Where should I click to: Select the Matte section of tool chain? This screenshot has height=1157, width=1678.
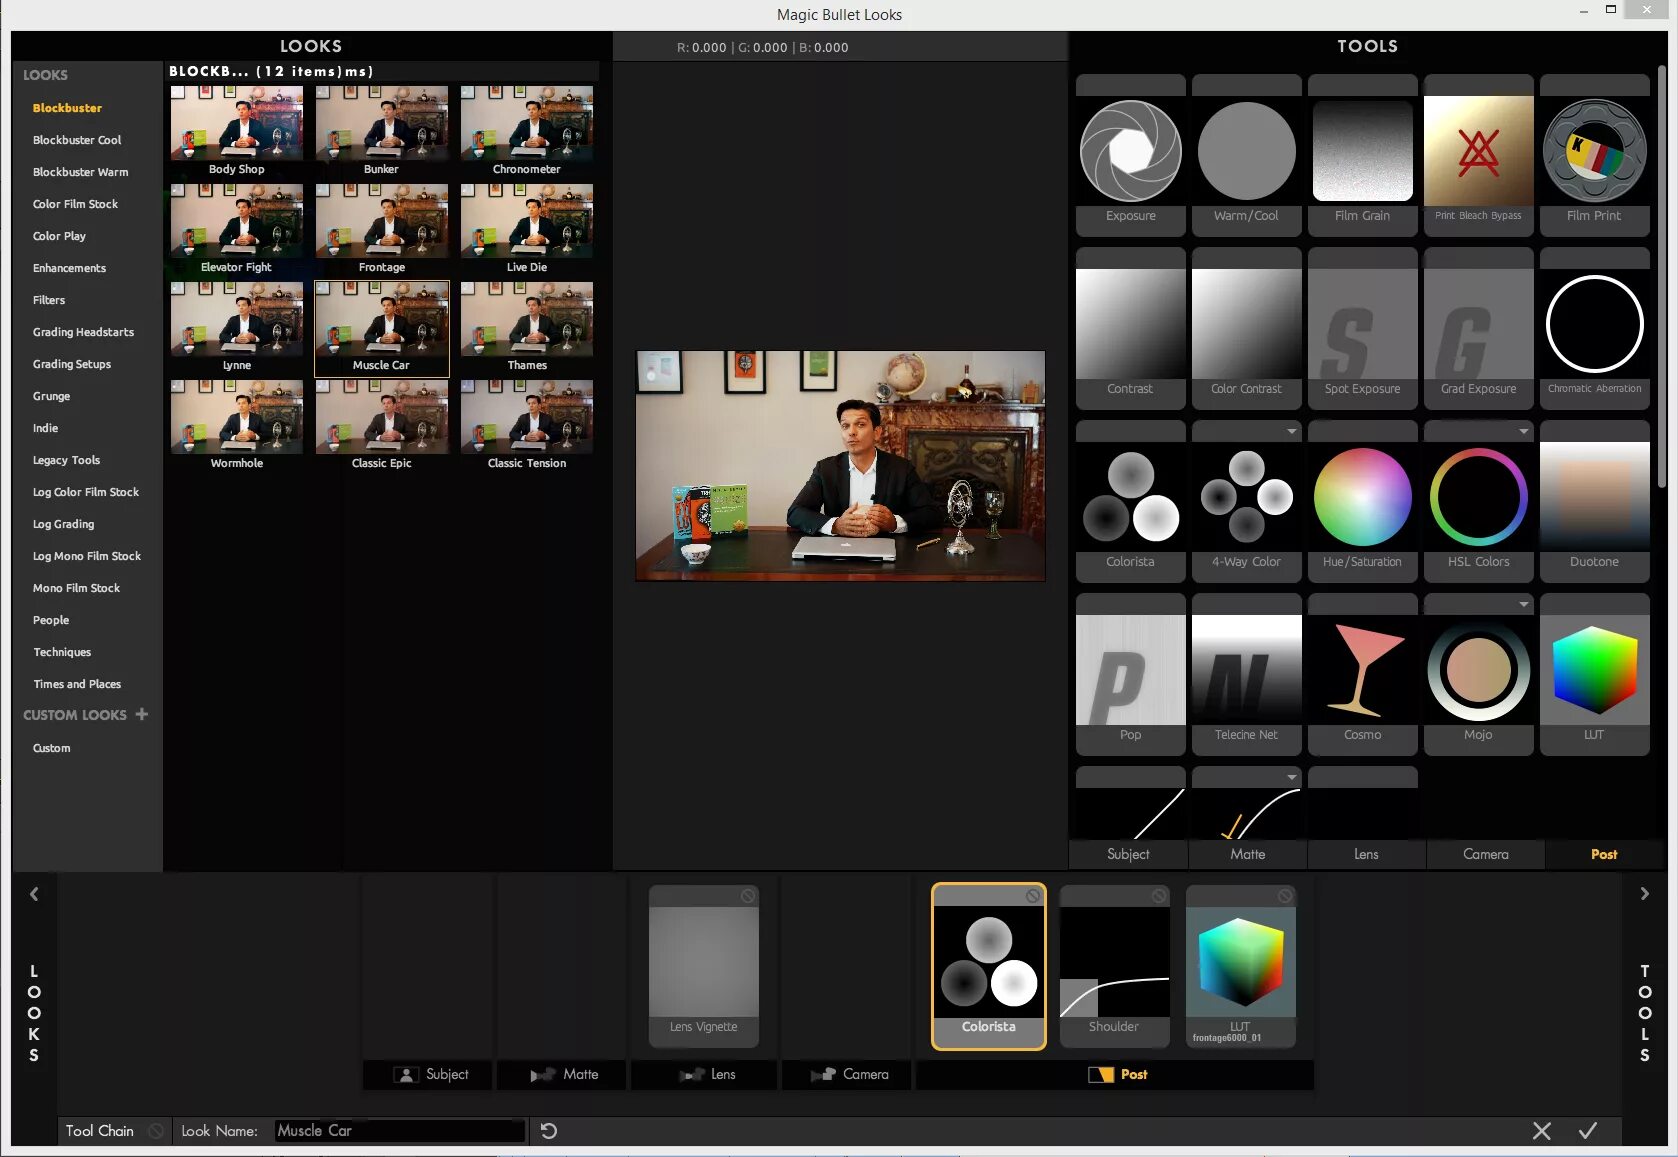click(562, 1074)
